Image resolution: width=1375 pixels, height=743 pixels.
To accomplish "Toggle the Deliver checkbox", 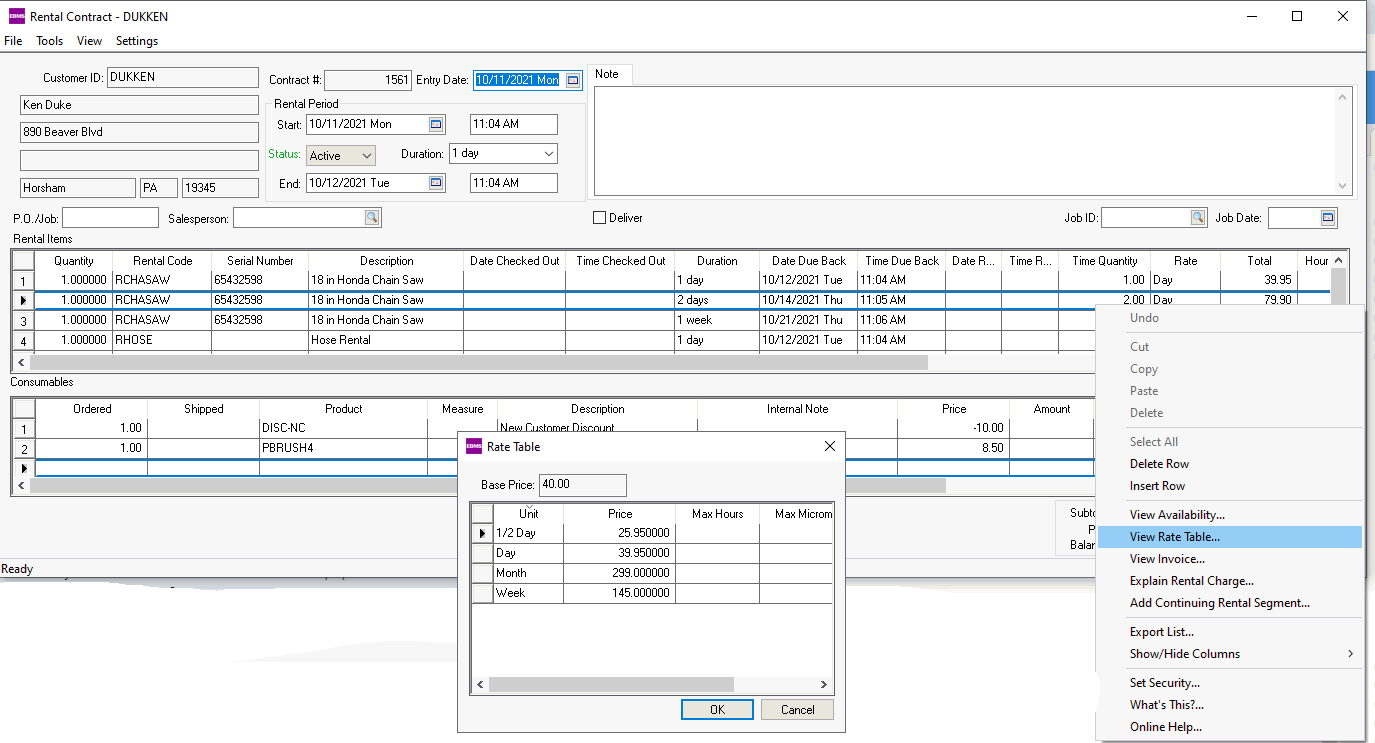I will (600, 218).
